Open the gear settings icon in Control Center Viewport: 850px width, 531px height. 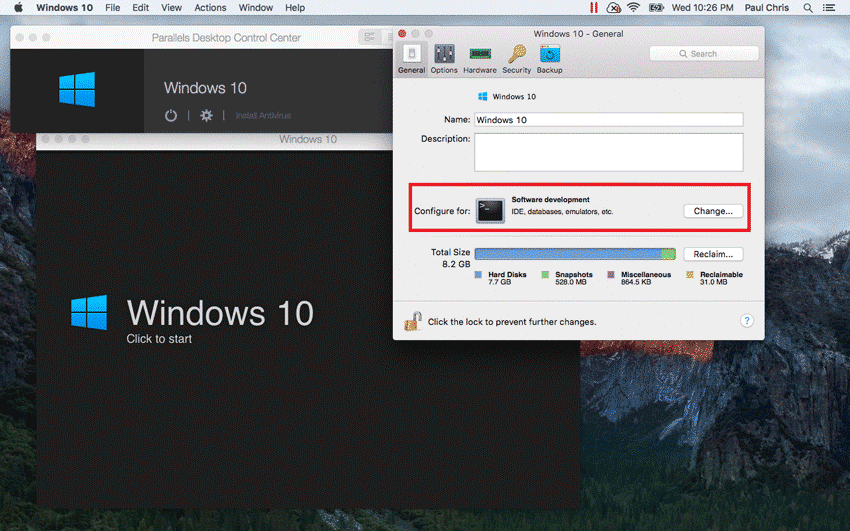(x=206, y=115)
